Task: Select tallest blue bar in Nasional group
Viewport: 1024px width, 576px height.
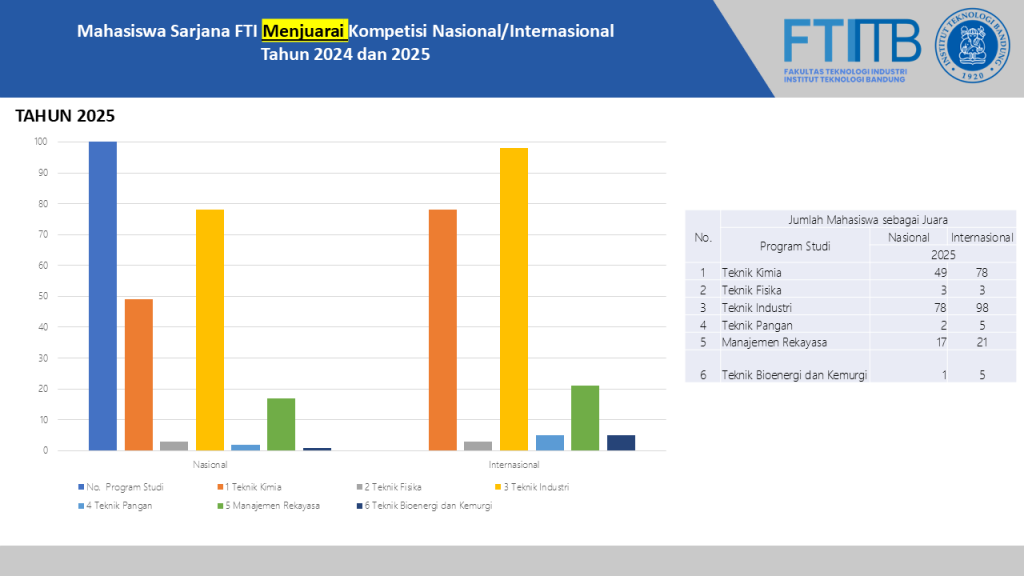Action: tap(103, 296)
